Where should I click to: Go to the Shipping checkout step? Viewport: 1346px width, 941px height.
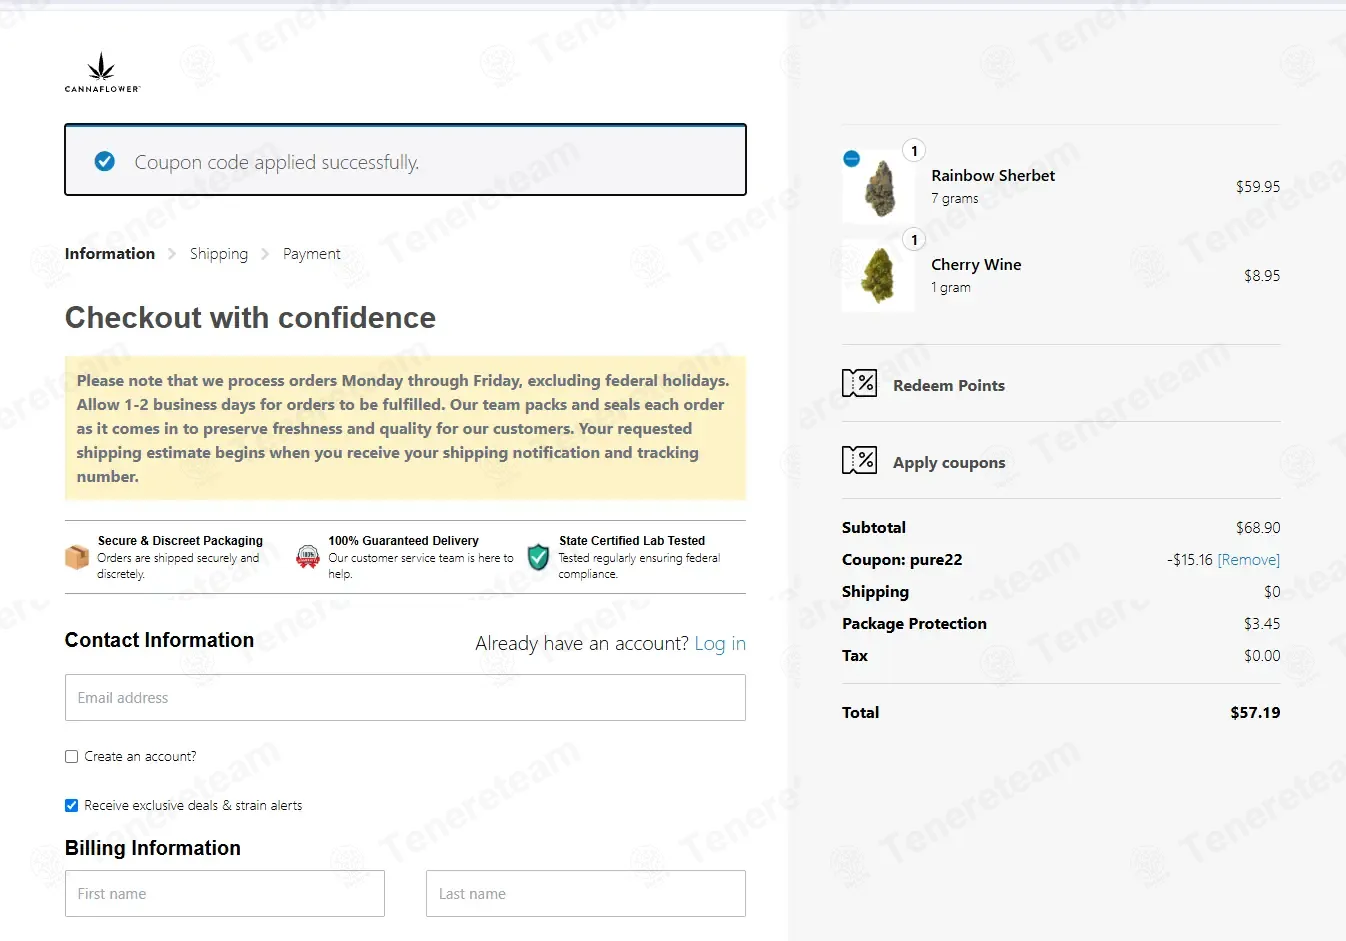(x=219, y=254)
